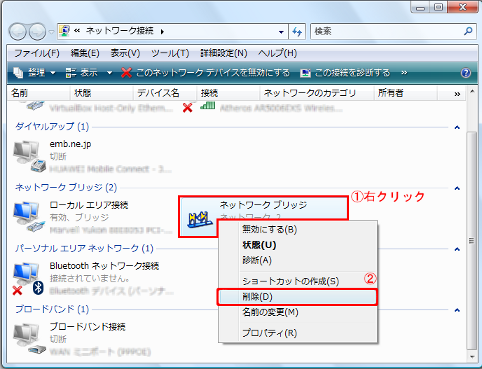
Task: Select the ブロードバンド接続 connection icon
Action: [29, 339]
